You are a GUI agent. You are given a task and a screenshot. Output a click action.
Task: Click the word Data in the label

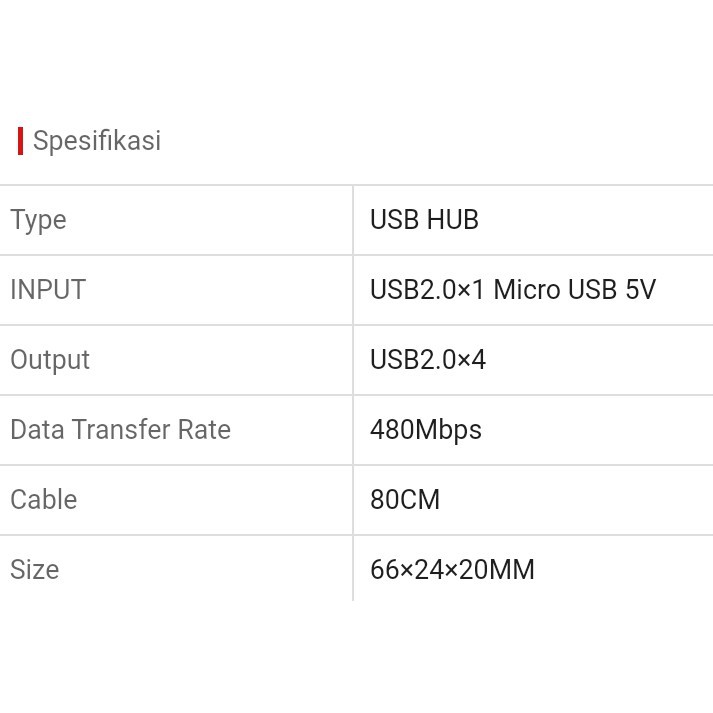[36, 430]
